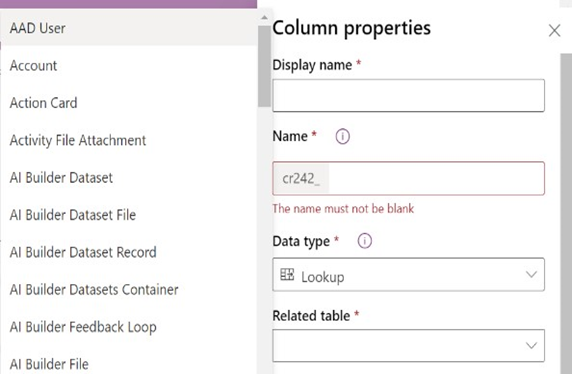Pick Action Card from the list

[128, 103]
